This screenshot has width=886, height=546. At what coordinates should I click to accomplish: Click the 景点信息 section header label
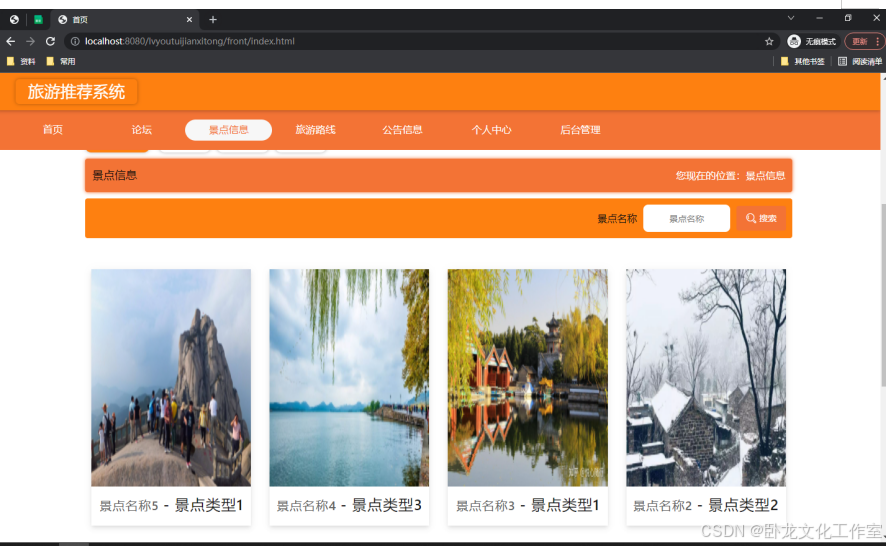click(115, 175)
